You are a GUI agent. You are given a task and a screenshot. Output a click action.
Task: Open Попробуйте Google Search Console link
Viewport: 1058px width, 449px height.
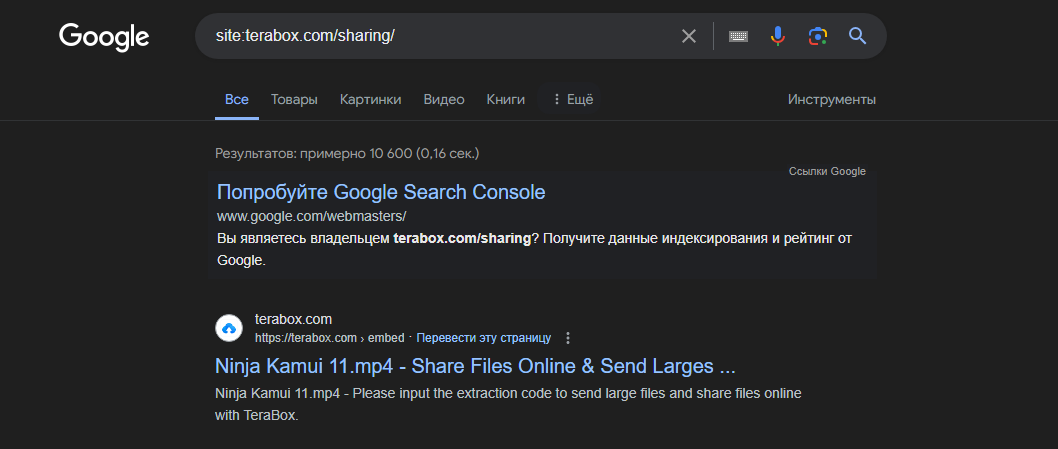click(x=381, y=192)
